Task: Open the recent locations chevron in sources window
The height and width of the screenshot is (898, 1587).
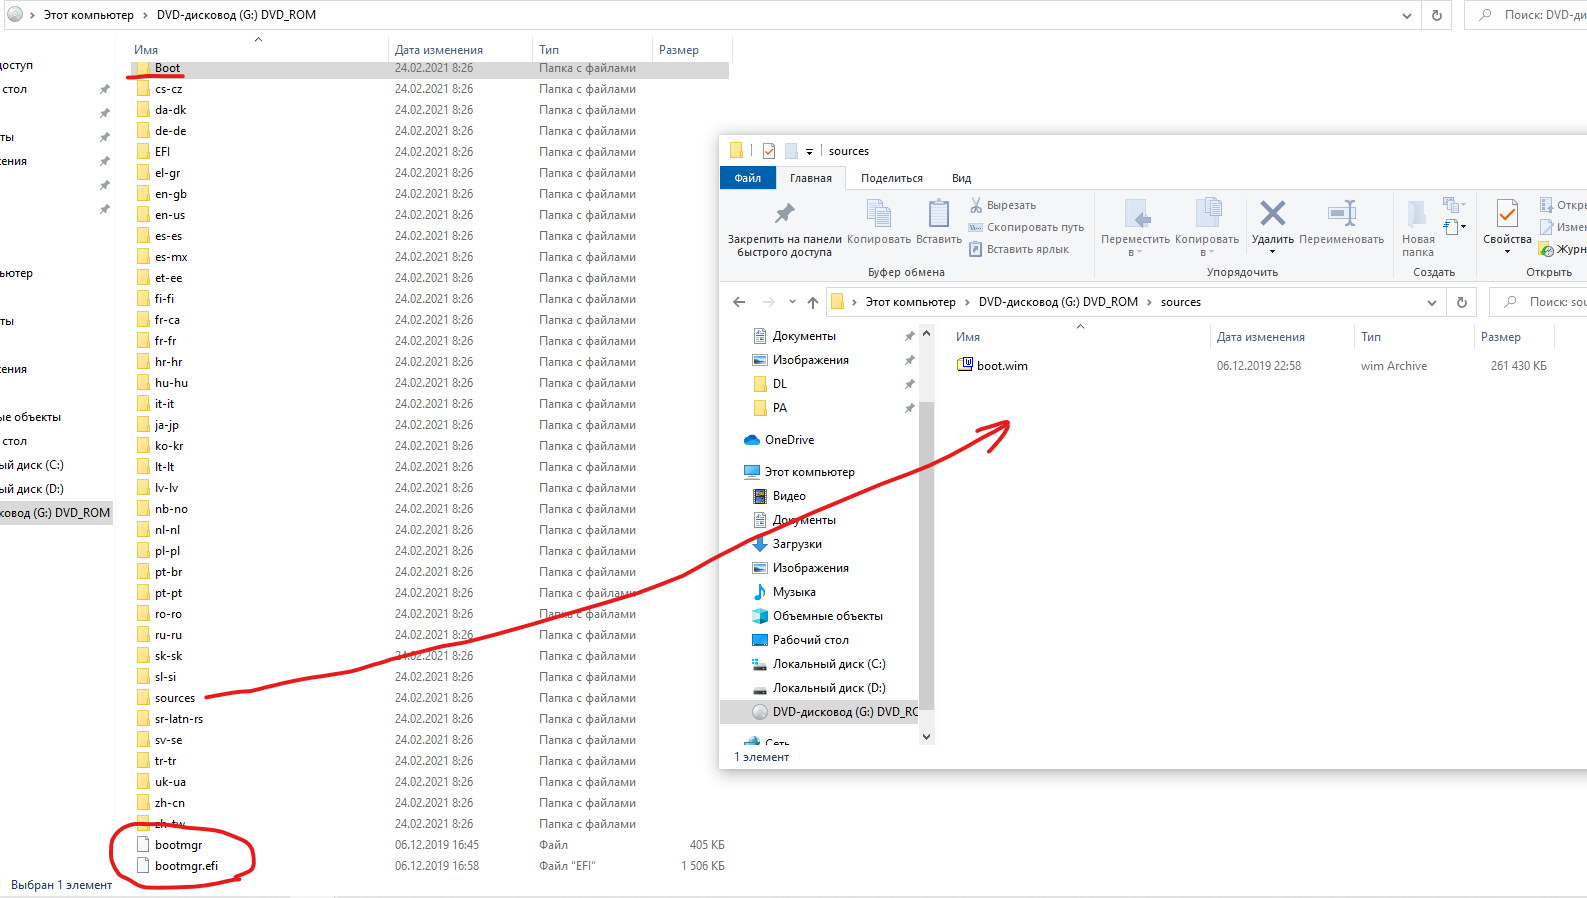Action: pos(792,302)
